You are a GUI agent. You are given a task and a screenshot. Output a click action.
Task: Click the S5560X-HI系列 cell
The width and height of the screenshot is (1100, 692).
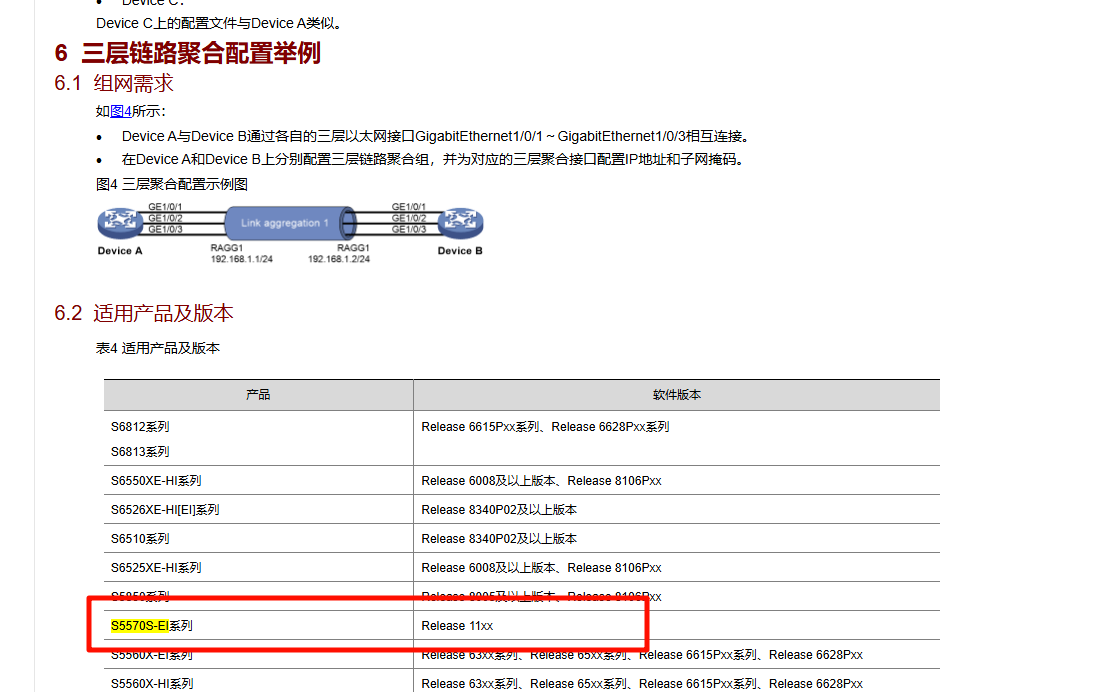pos(152,684)
